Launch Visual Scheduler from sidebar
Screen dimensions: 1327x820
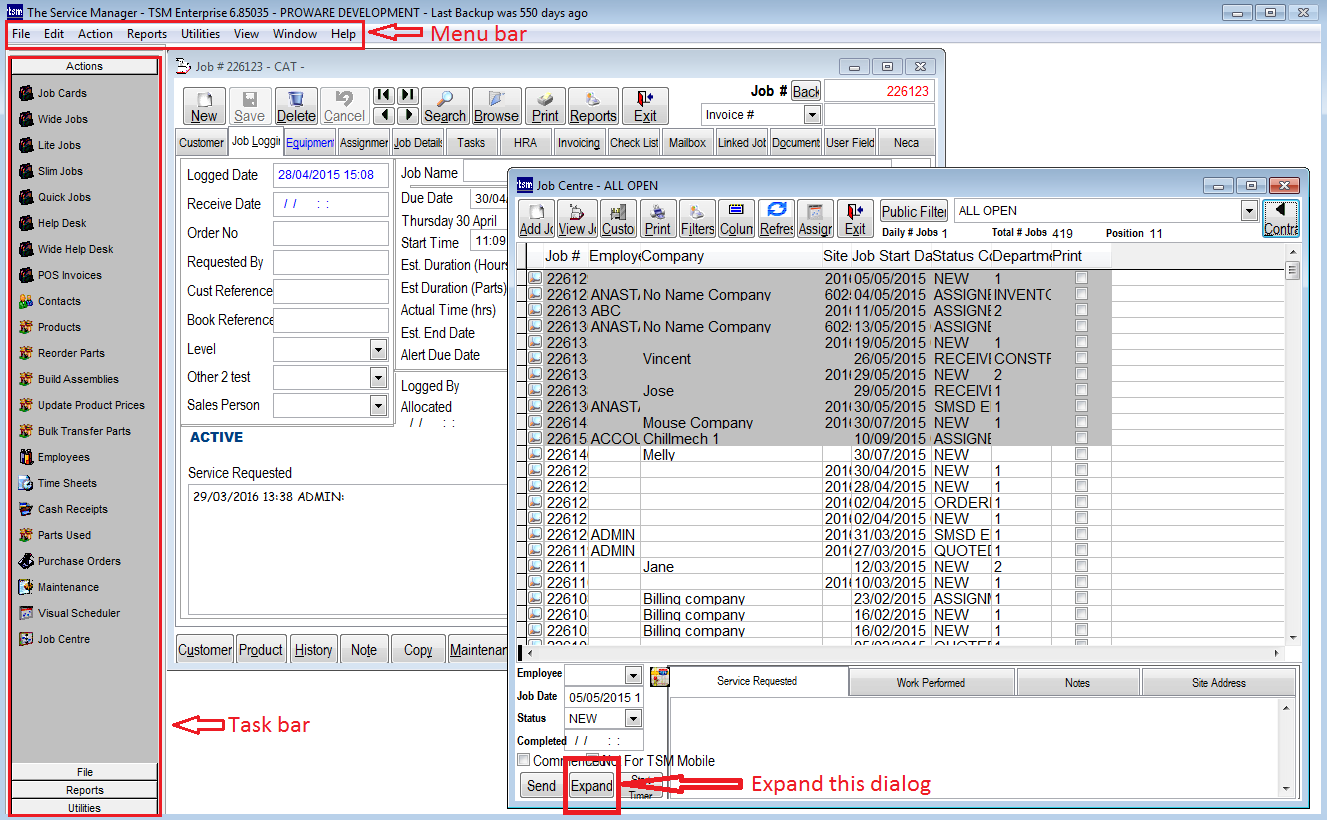78,613
